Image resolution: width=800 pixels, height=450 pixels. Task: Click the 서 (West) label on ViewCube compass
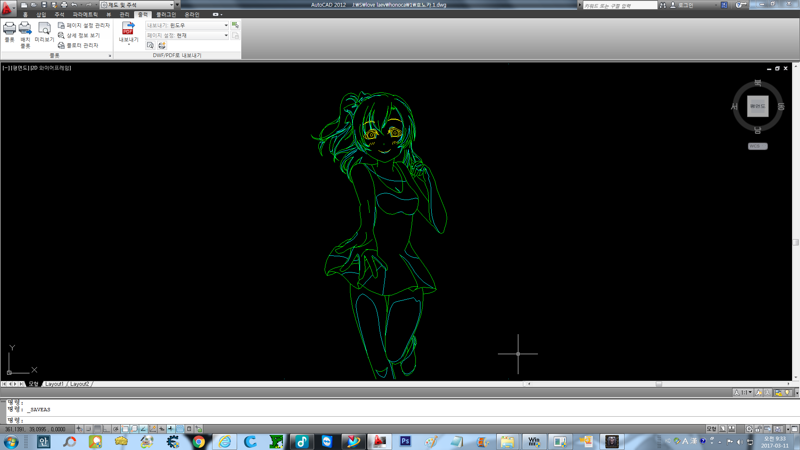click(x=734, y=107)
